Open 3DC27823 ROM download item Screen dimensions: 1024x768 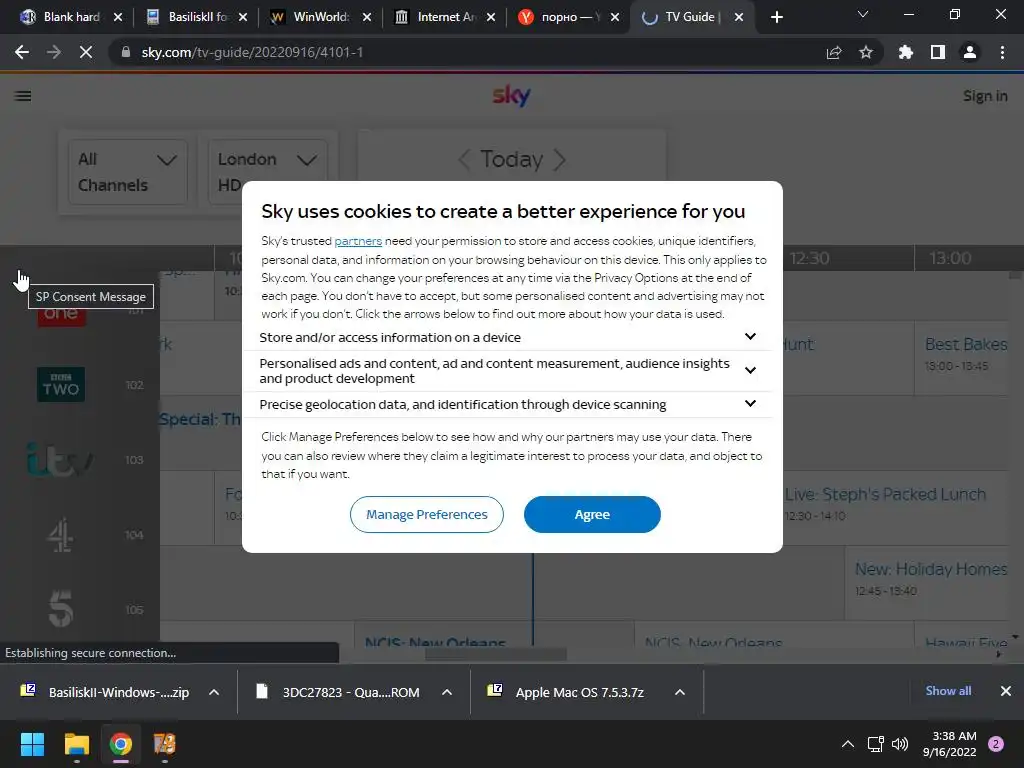click(x=338, y=692)
